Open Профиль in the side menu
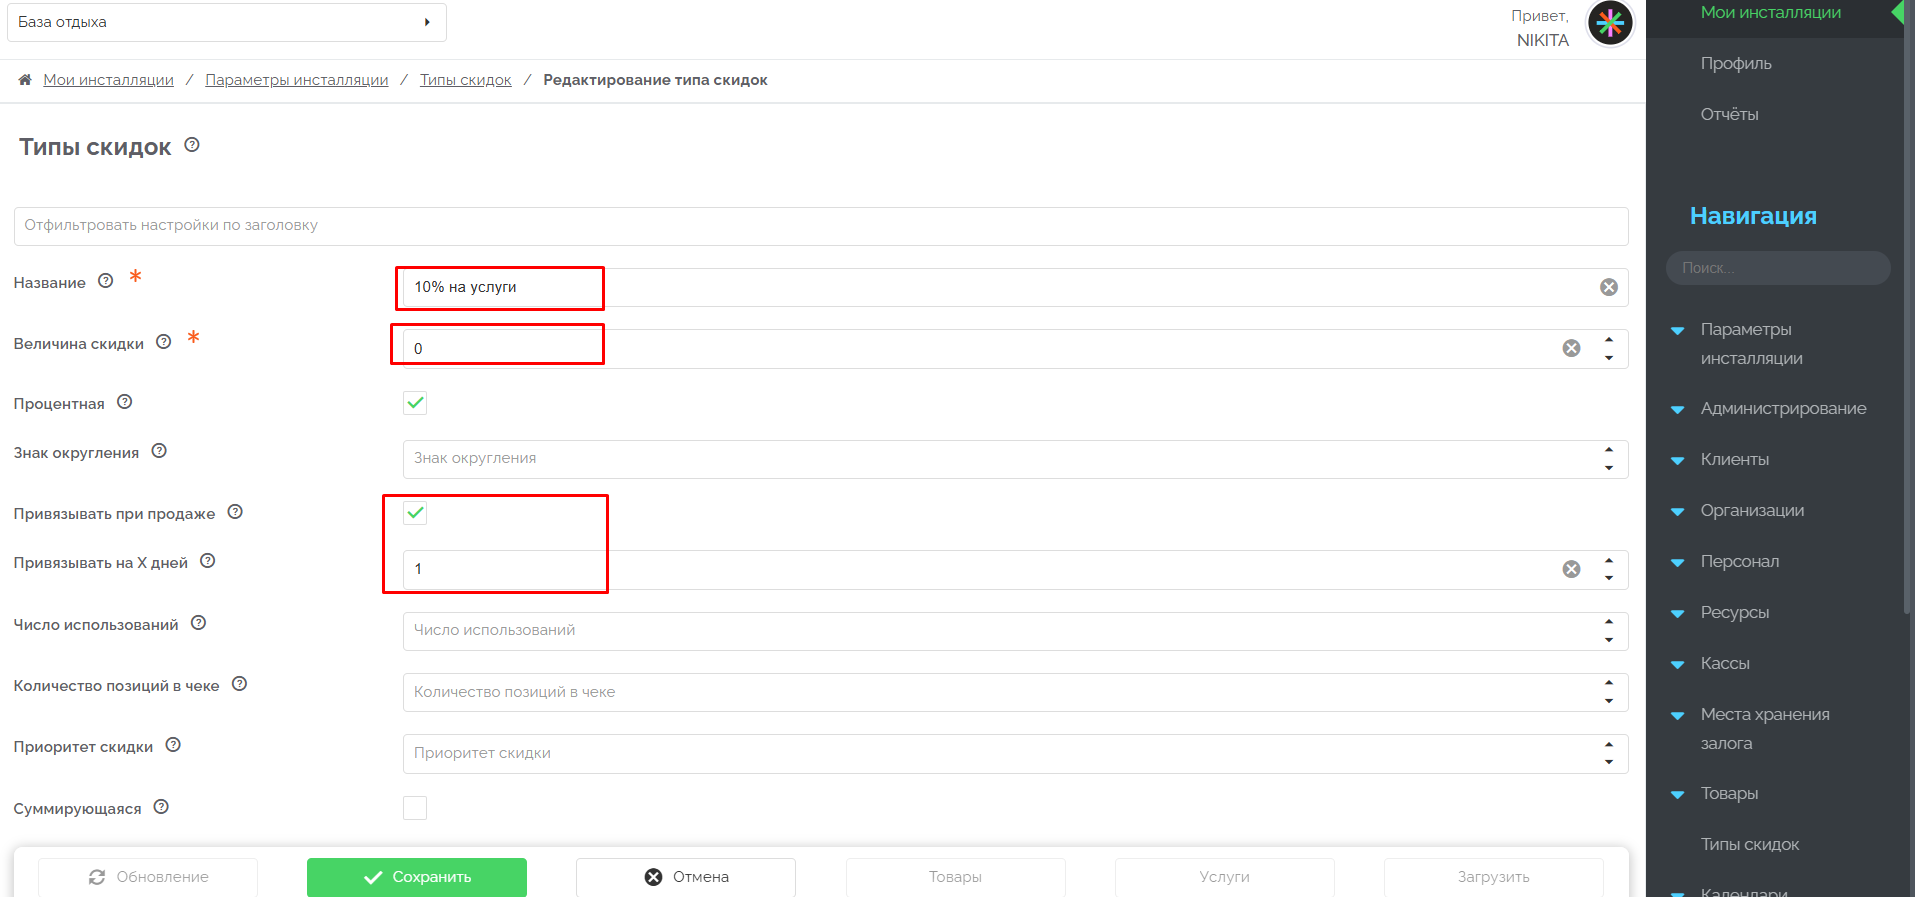Viewport: 1915px width, 897px height. [1735, 64]
